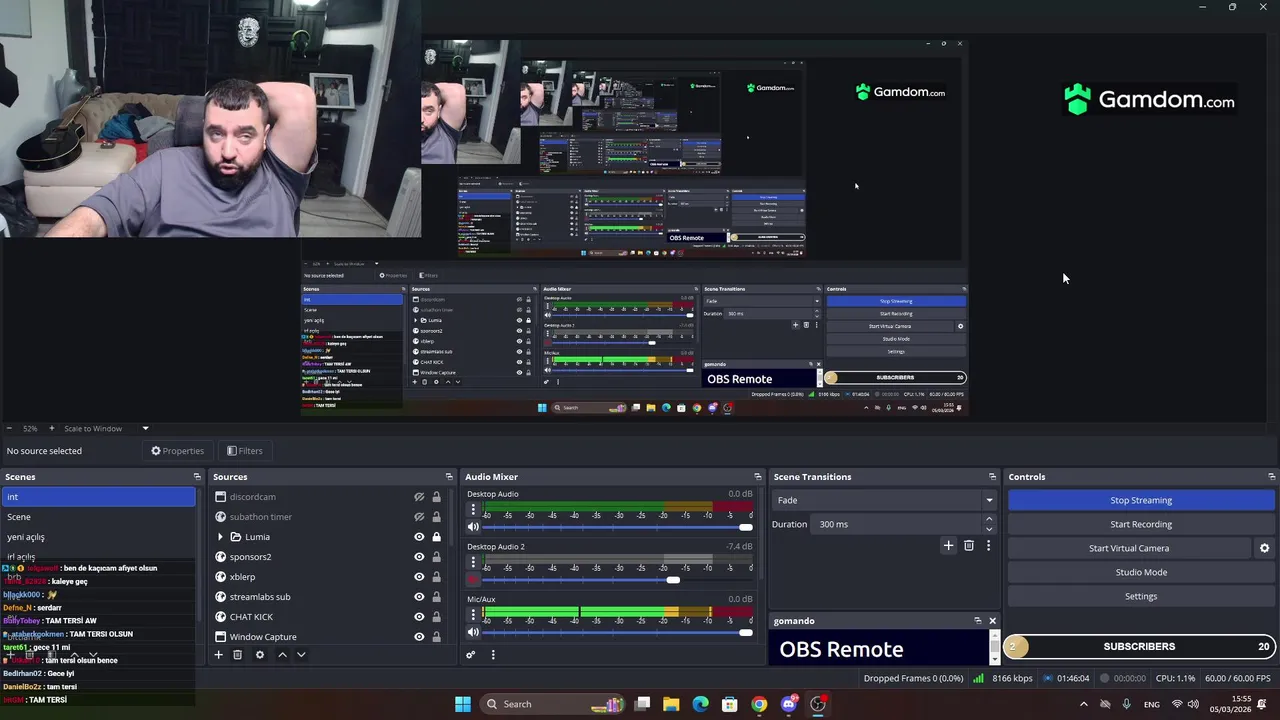Viewport: 1280px width, 720px height.
Task: Mute Mic/Aux speaker icon
Action: coord(473,632)
